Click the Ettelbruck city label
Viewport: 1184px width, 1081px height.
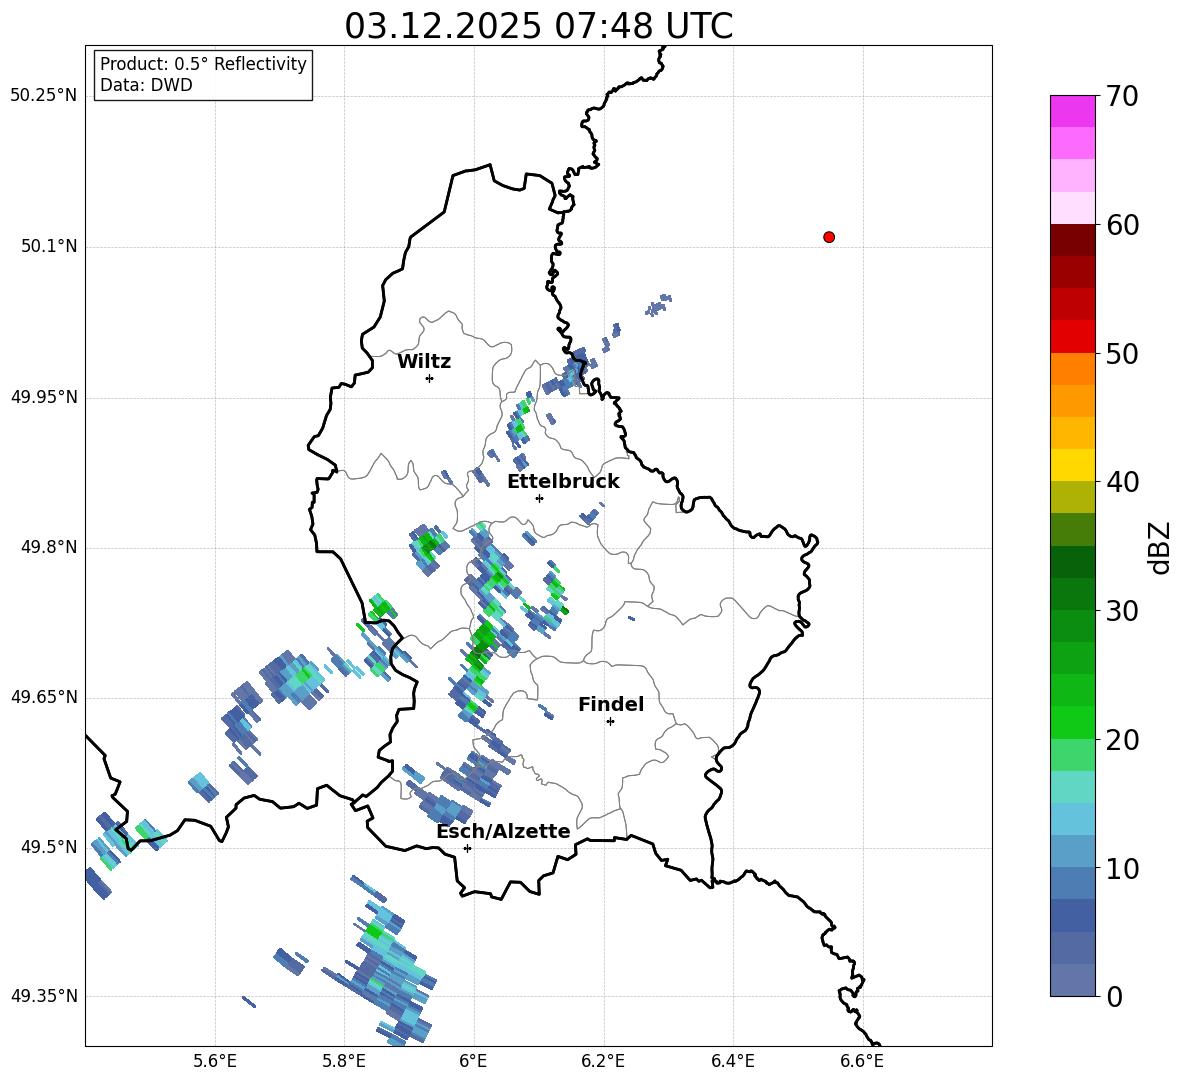coord(563,482)
